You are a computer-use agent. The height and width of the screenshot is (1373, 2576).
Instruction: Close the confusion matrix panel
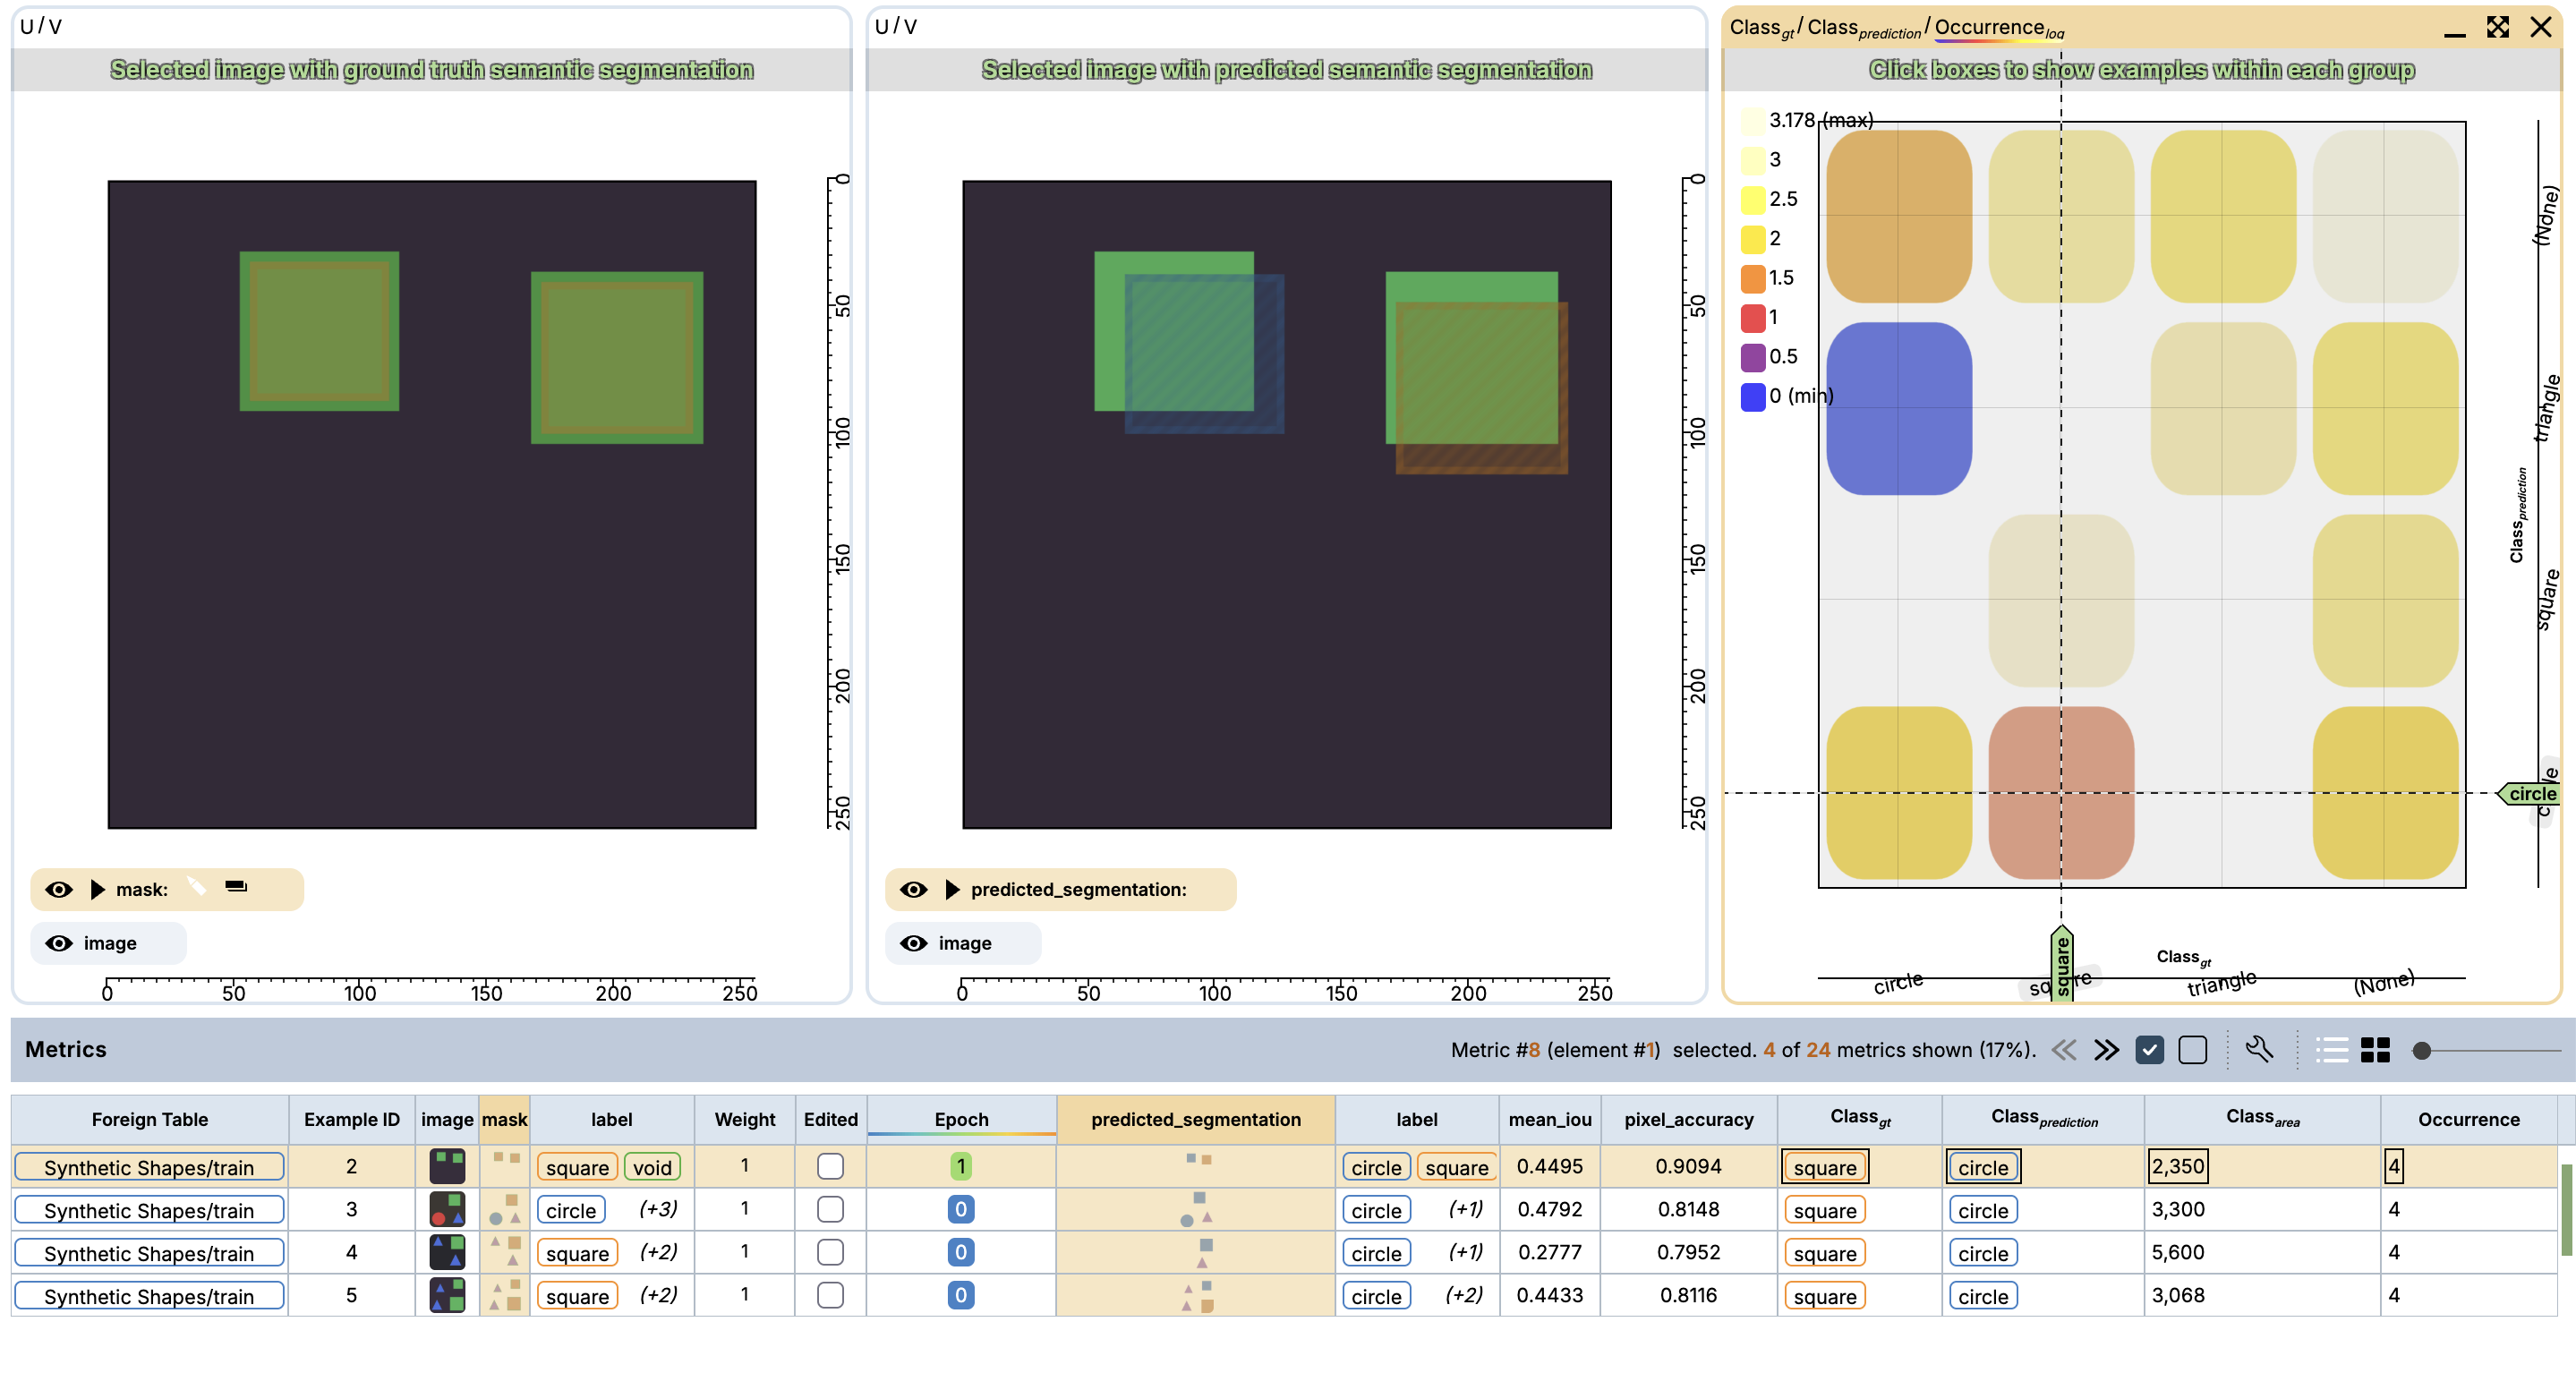[2540, 27]
